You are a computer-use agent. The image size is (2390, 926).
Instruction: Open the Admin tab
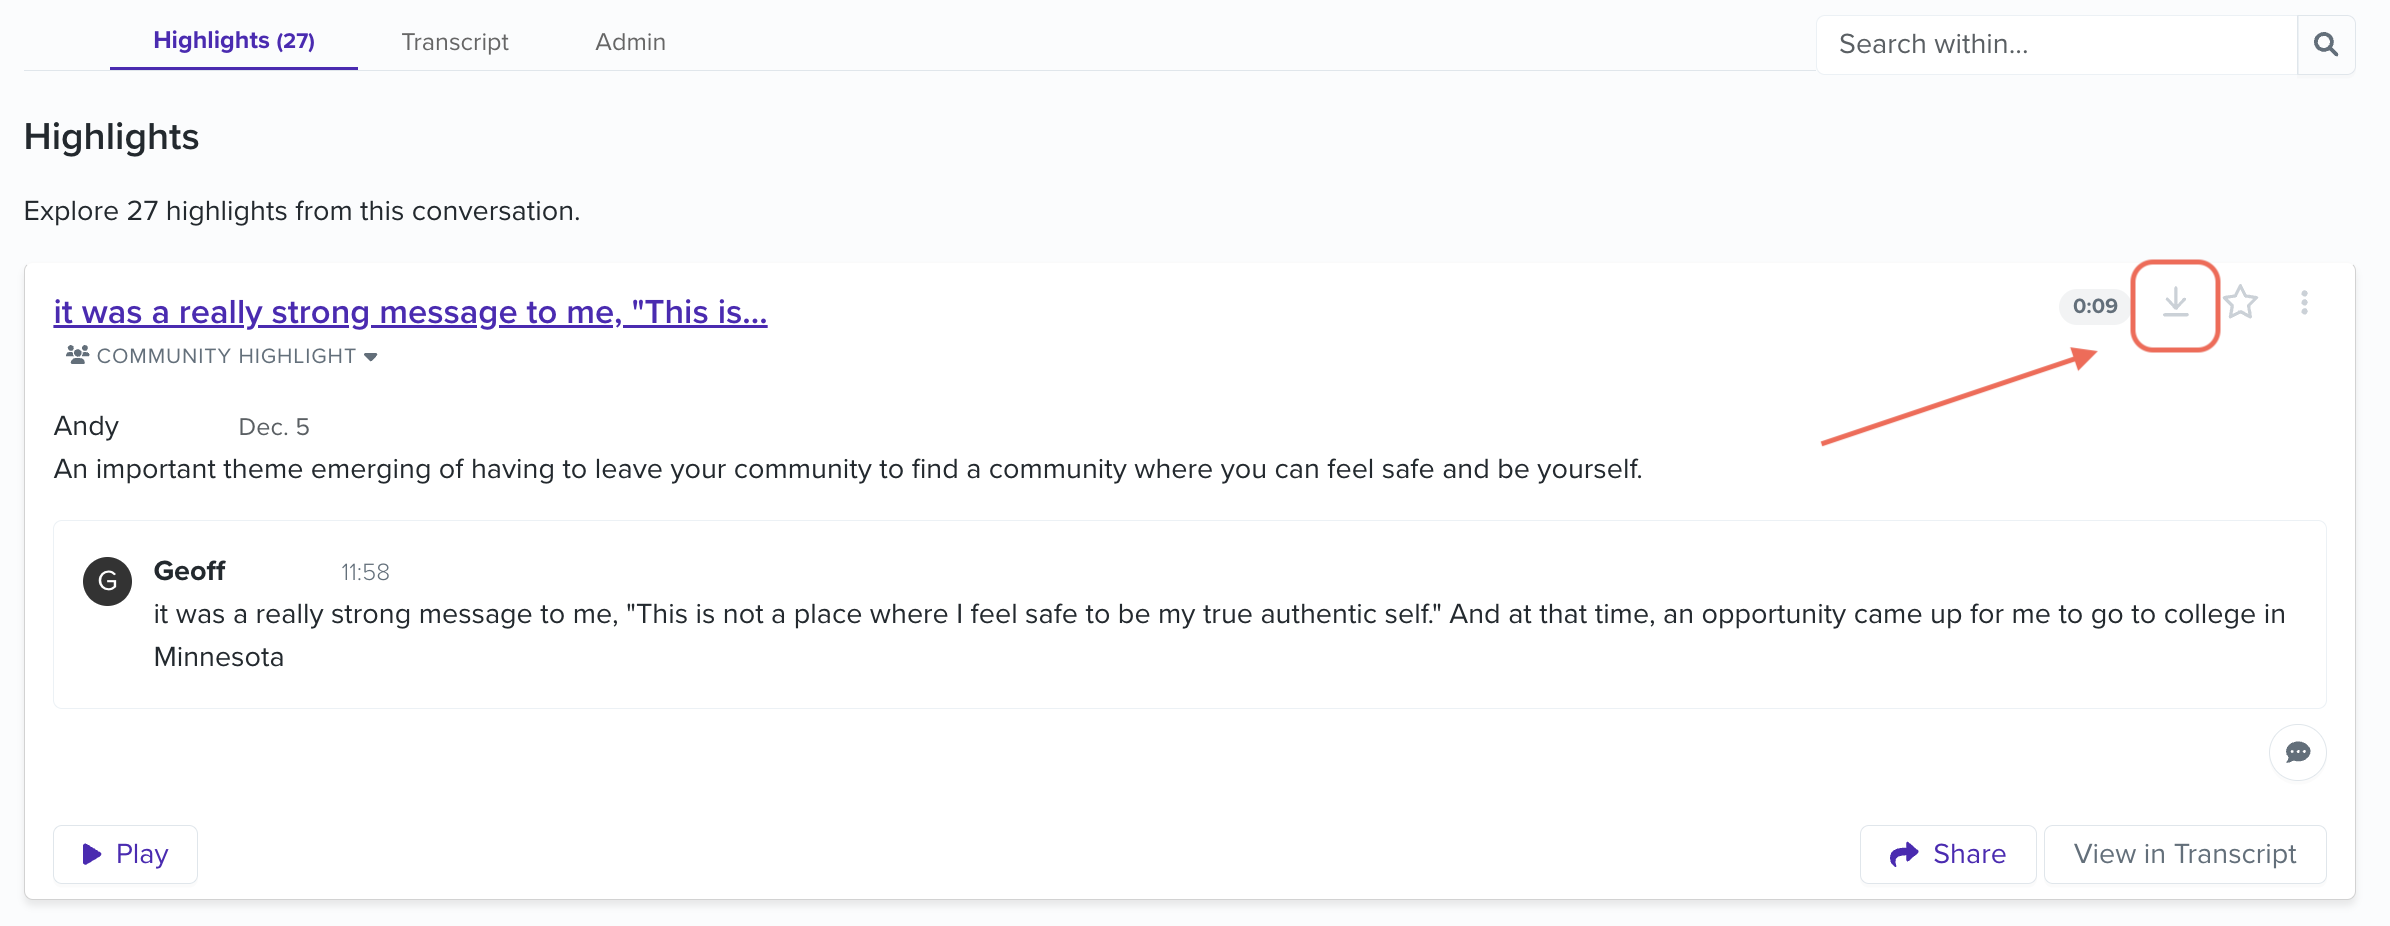(630, 42)
